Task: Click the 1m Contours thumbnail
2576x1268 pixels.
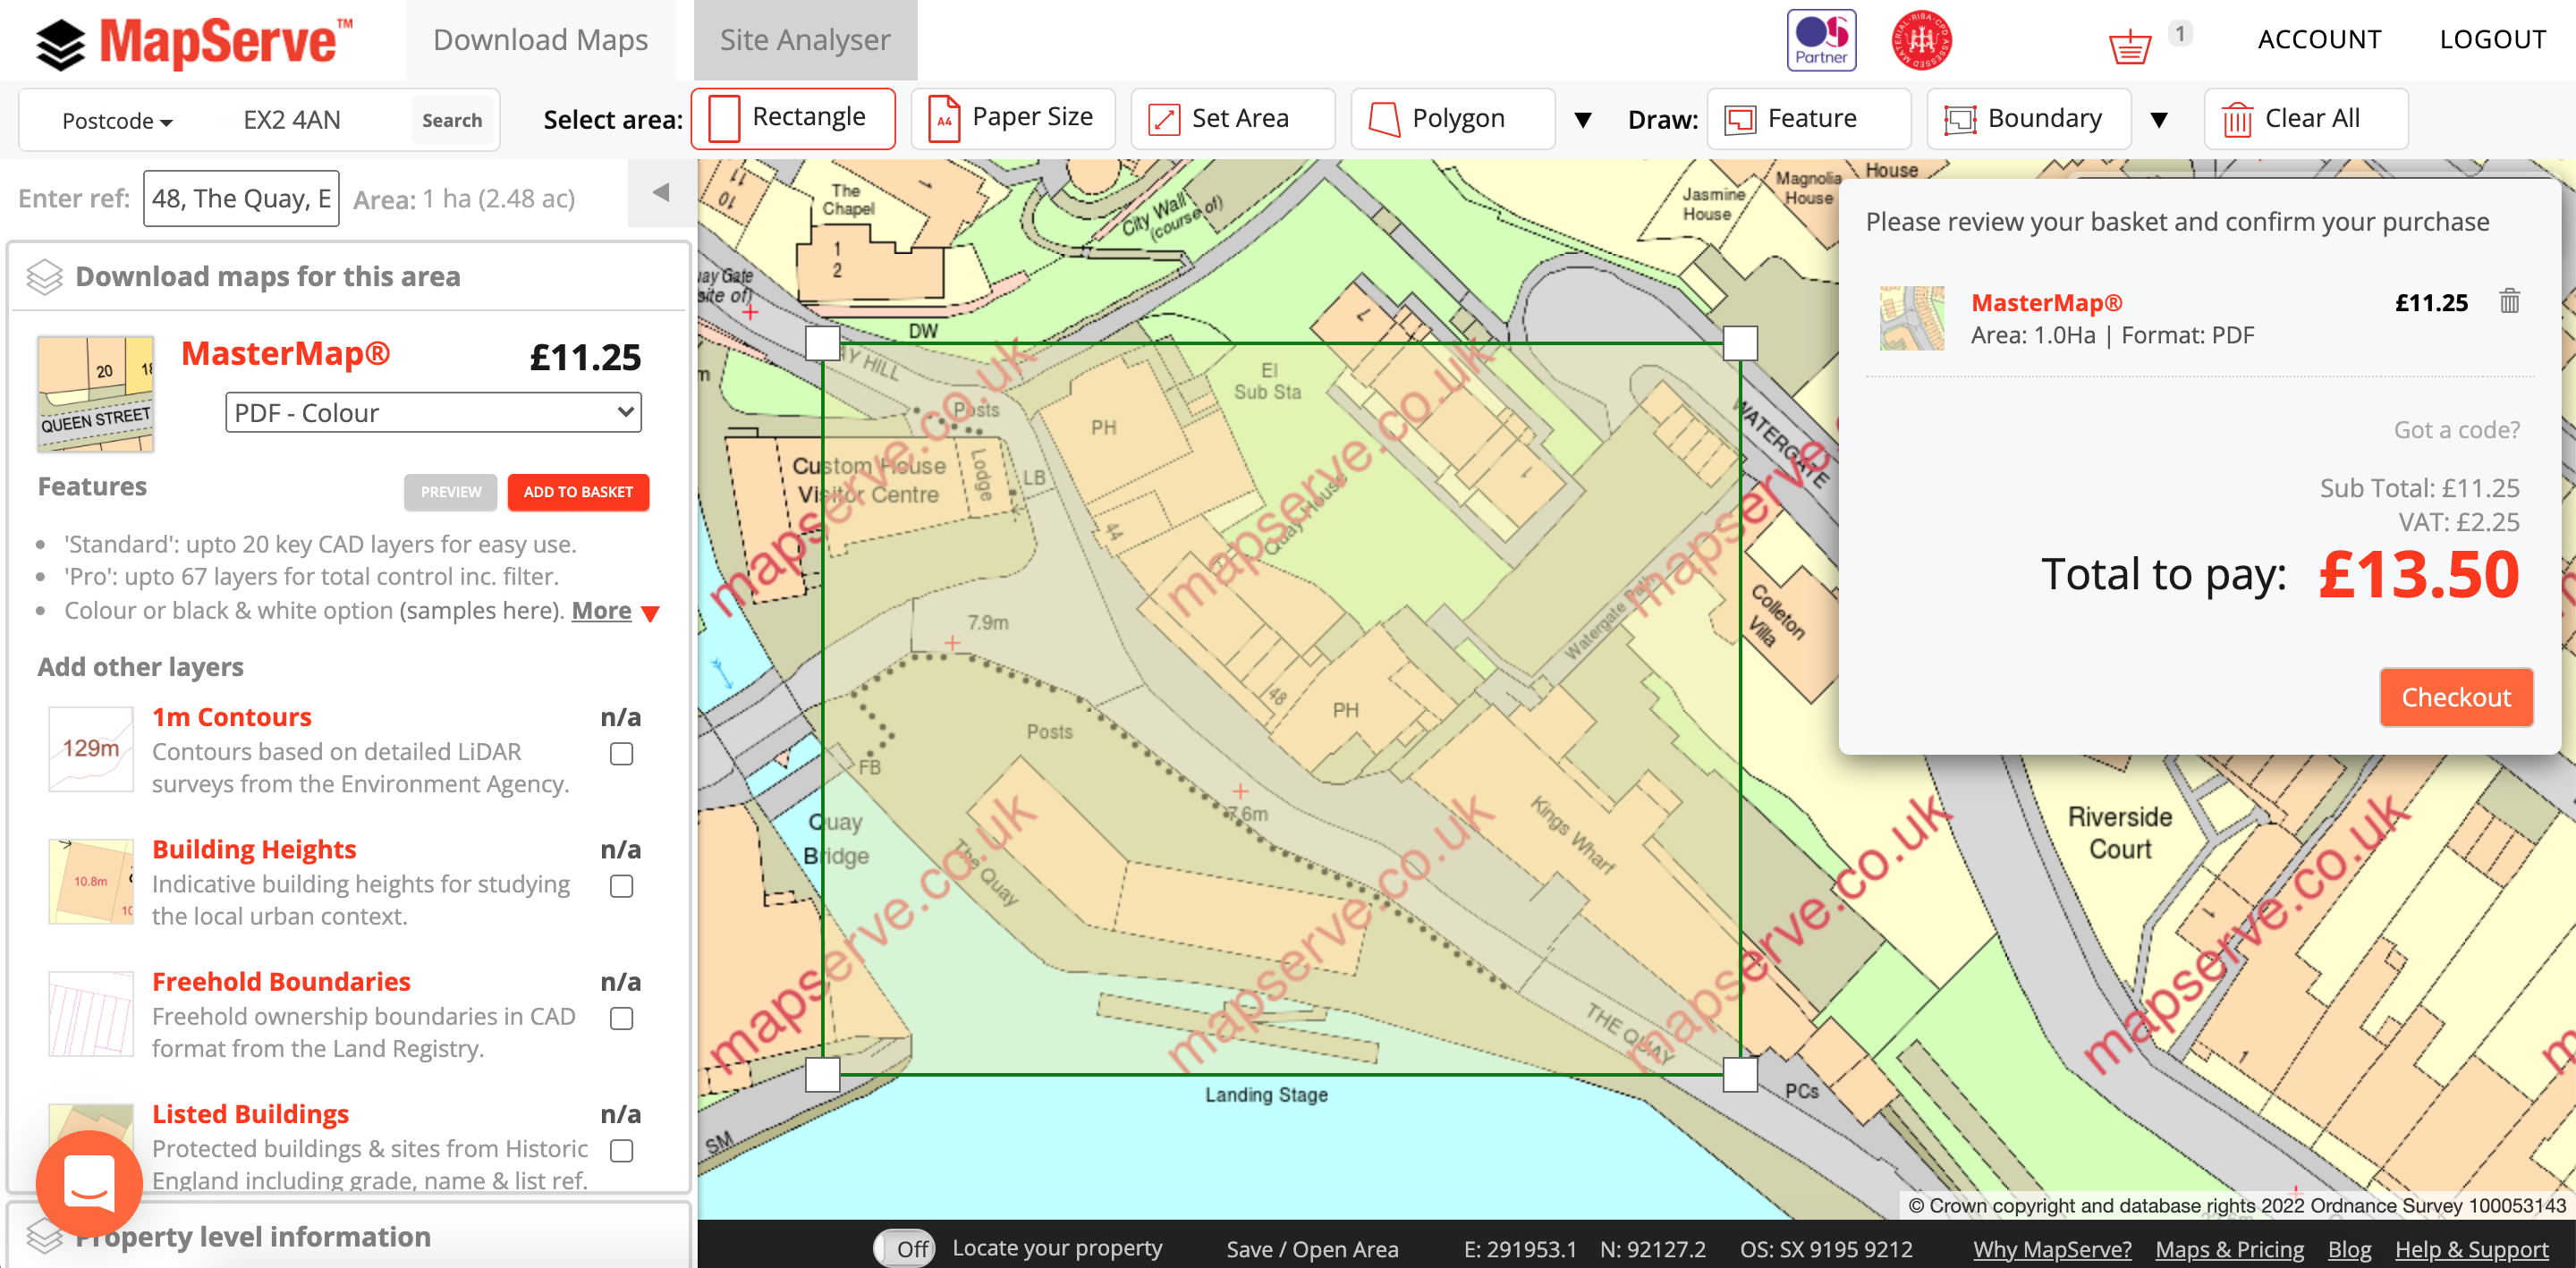Action: pyautogui.click(x=91, y=749)
